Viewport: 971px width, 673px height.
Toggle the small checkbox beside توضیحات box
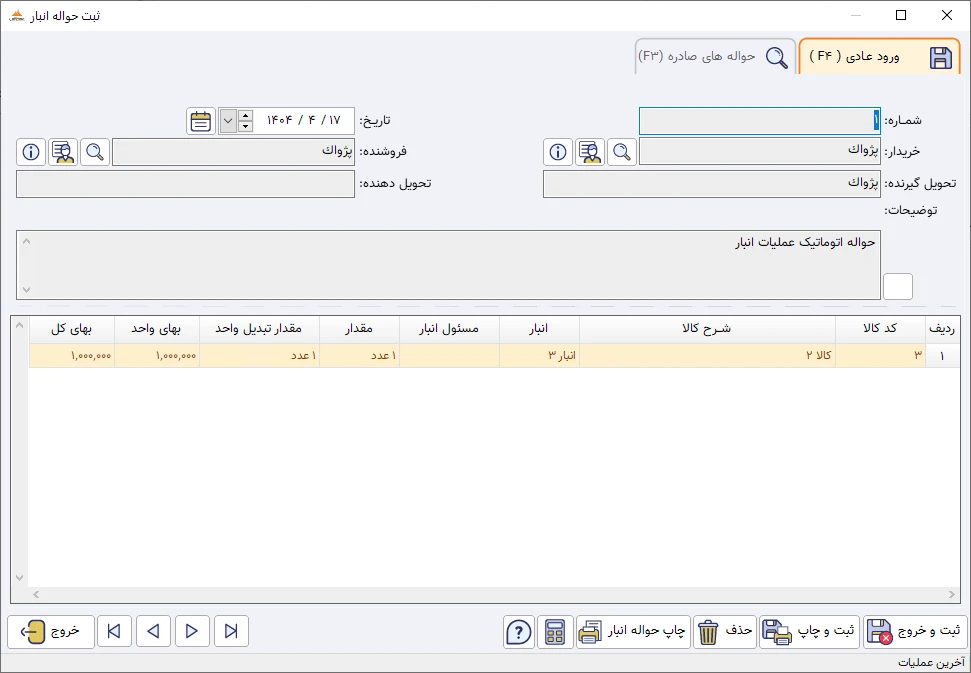897,285
